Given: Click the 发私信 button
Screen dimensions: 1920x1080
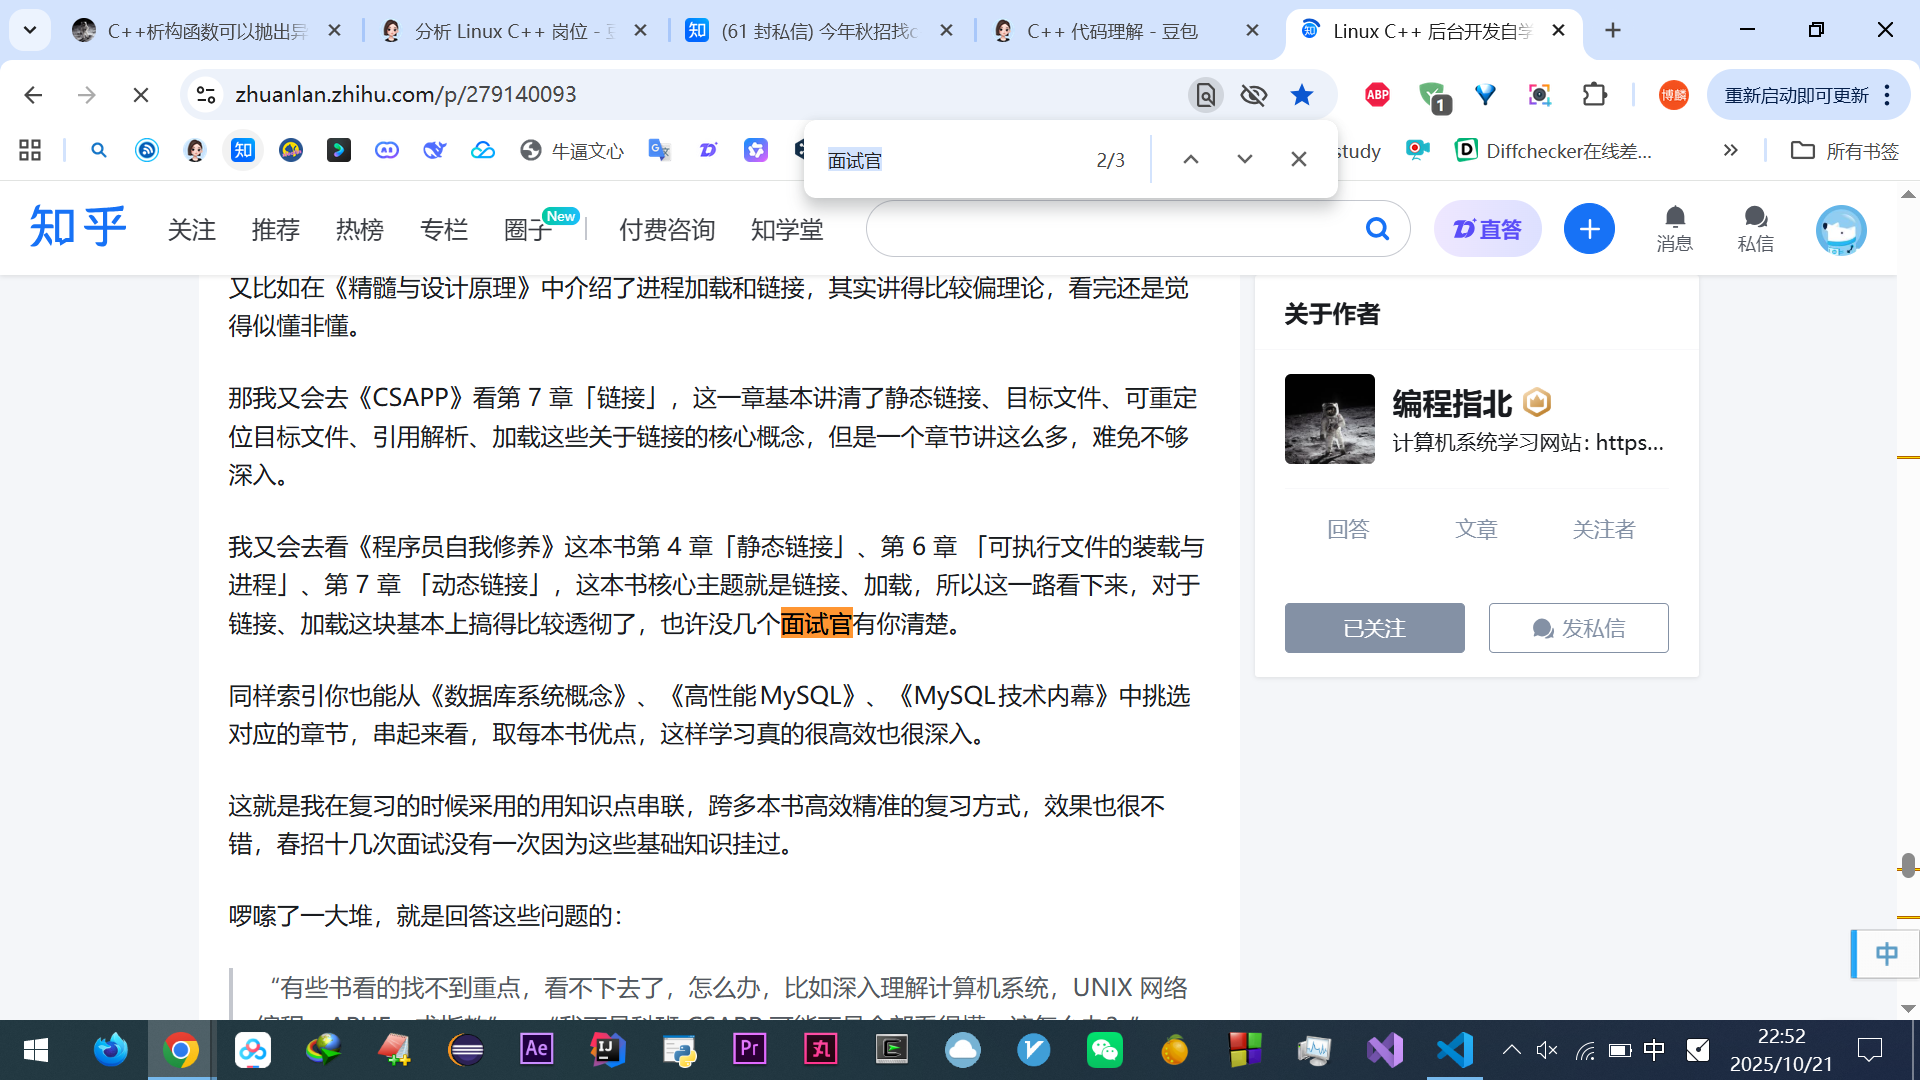Looking at the screenshot, I should click(1578, 628).
